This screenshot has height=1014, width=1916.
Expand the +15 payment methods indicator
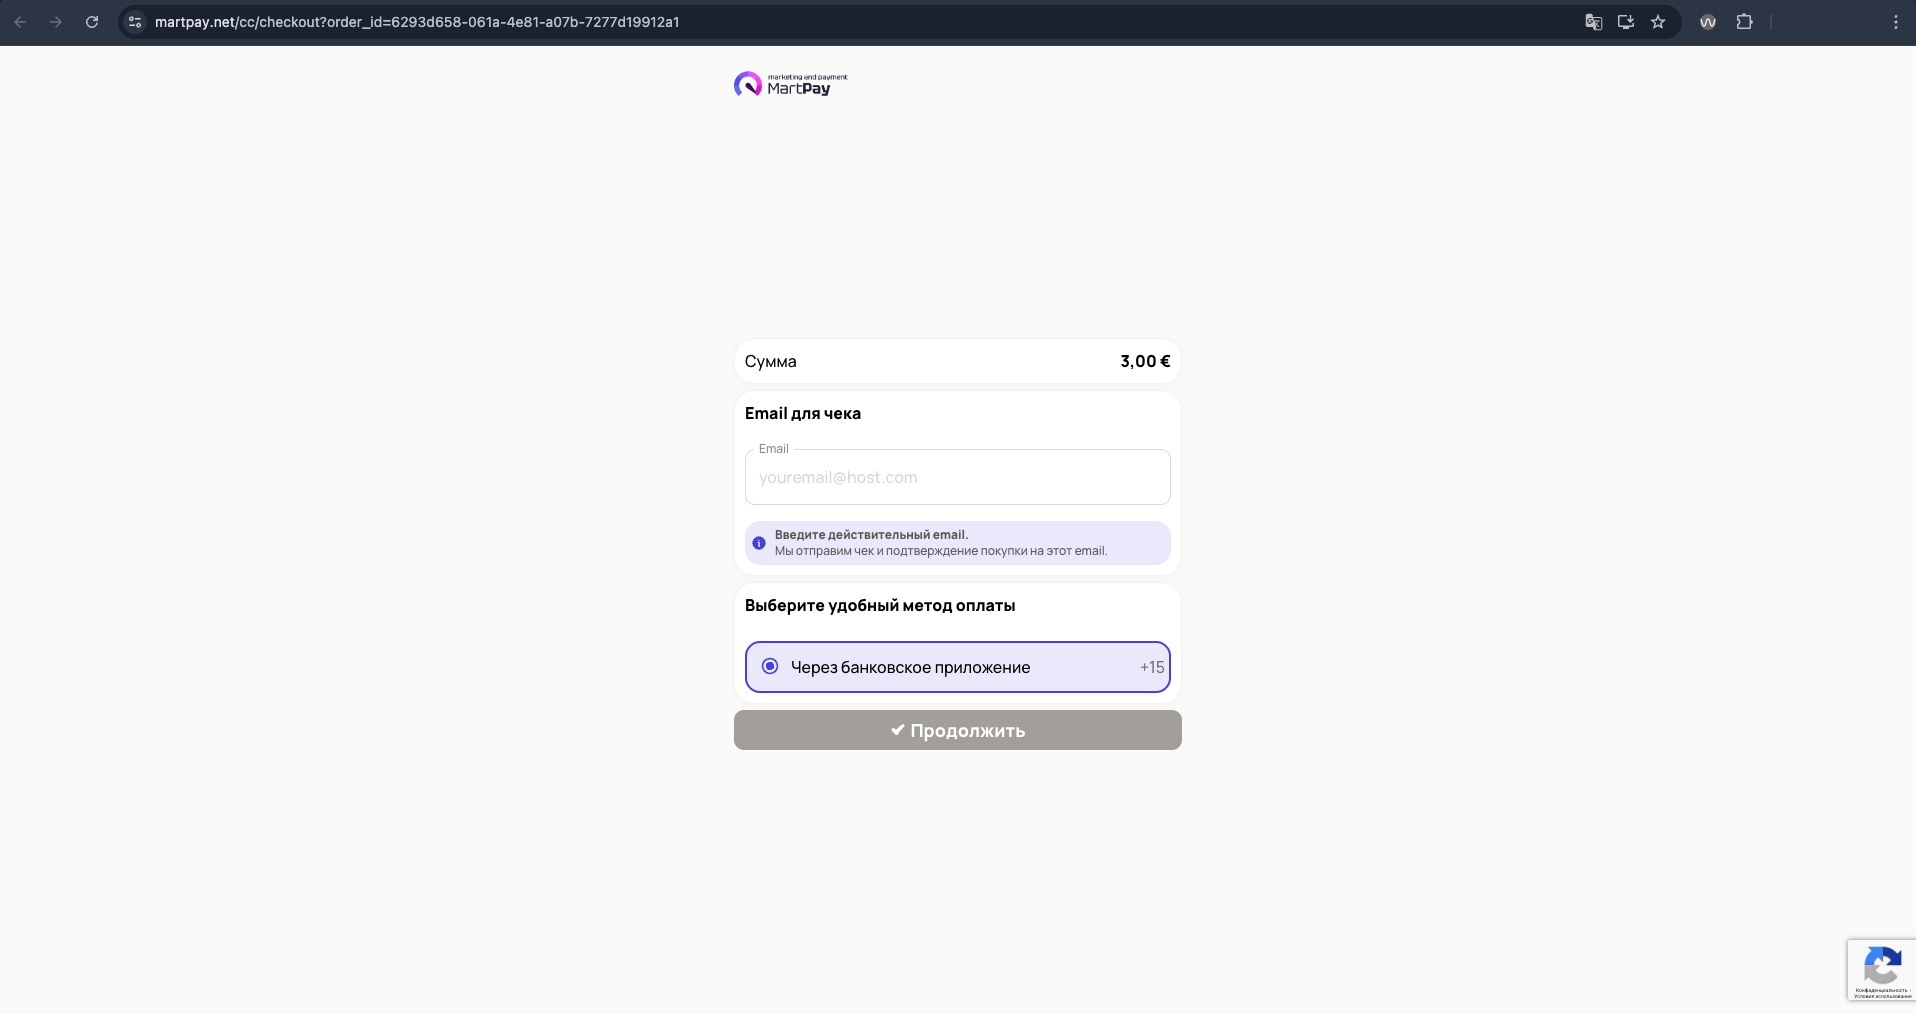click(x=1152, y=667)
